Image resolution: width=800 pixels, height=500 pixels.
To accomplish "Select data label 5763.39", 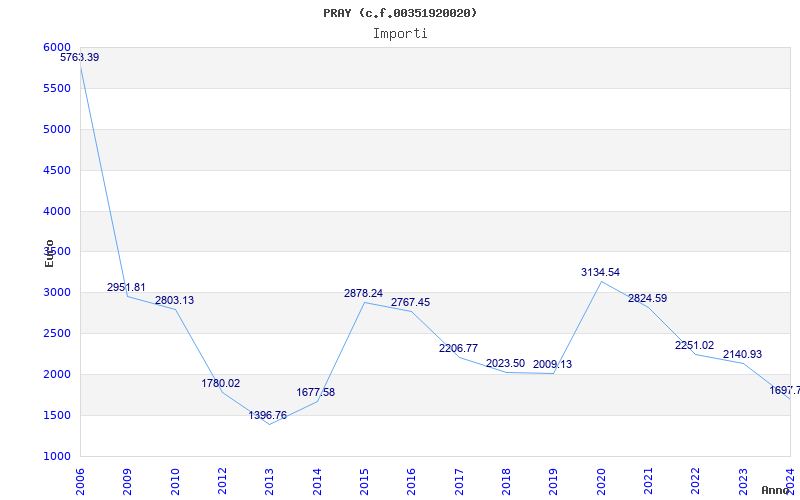I will coord(80,57).
